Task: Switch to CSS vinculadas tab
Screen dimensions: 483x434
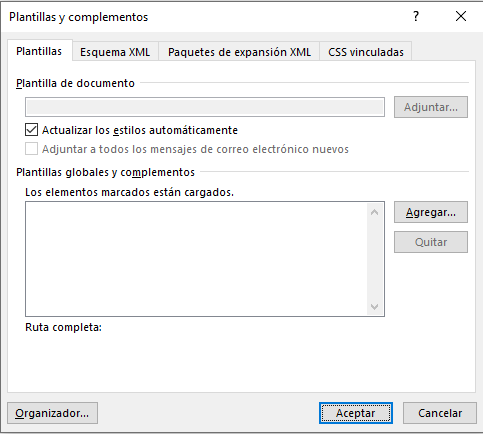Action: coord(366,52)
